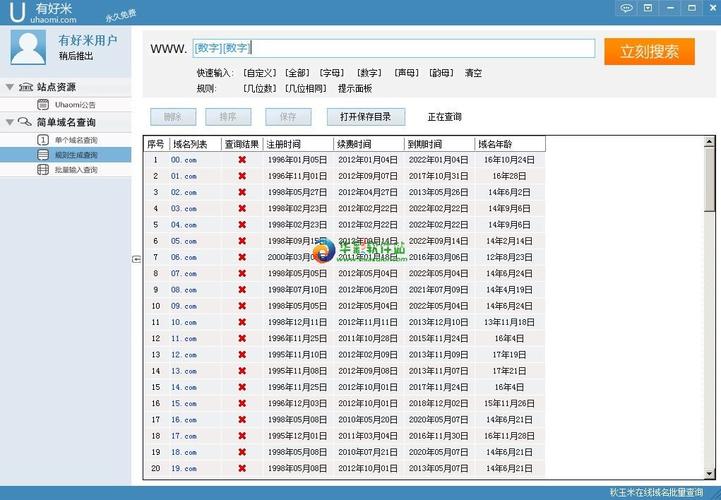Click the 永久免费 badge in the header
This screenshot has height=500, width=721.
point(121,16)
